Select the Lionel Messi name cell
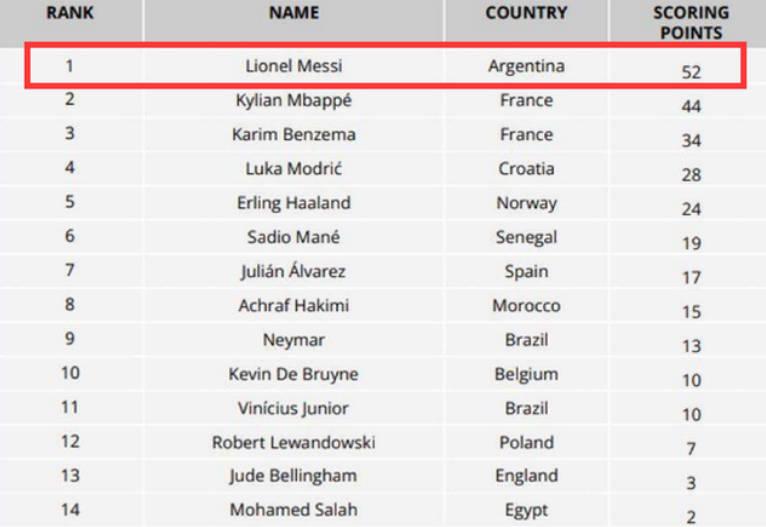 tap(294, 67)
